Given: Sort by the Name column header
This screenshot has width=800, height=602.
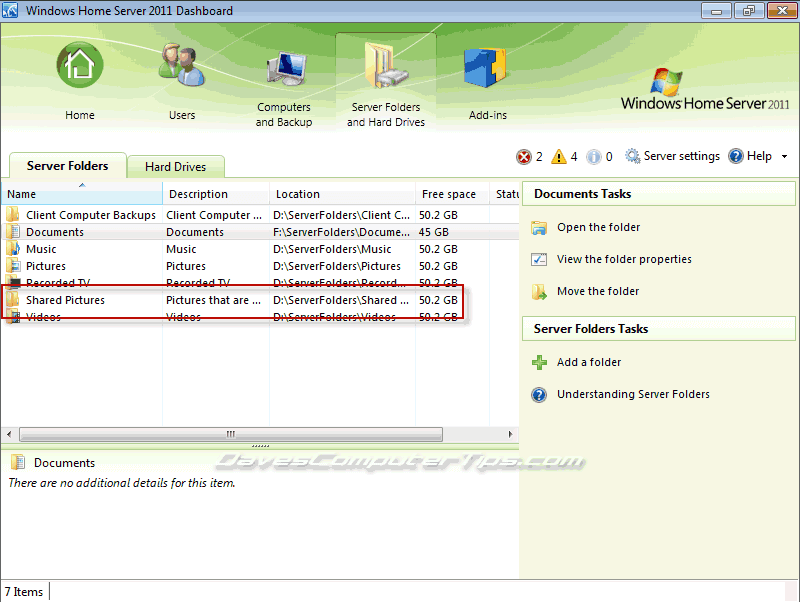Looking at the screenshot, I should [82, 194].
